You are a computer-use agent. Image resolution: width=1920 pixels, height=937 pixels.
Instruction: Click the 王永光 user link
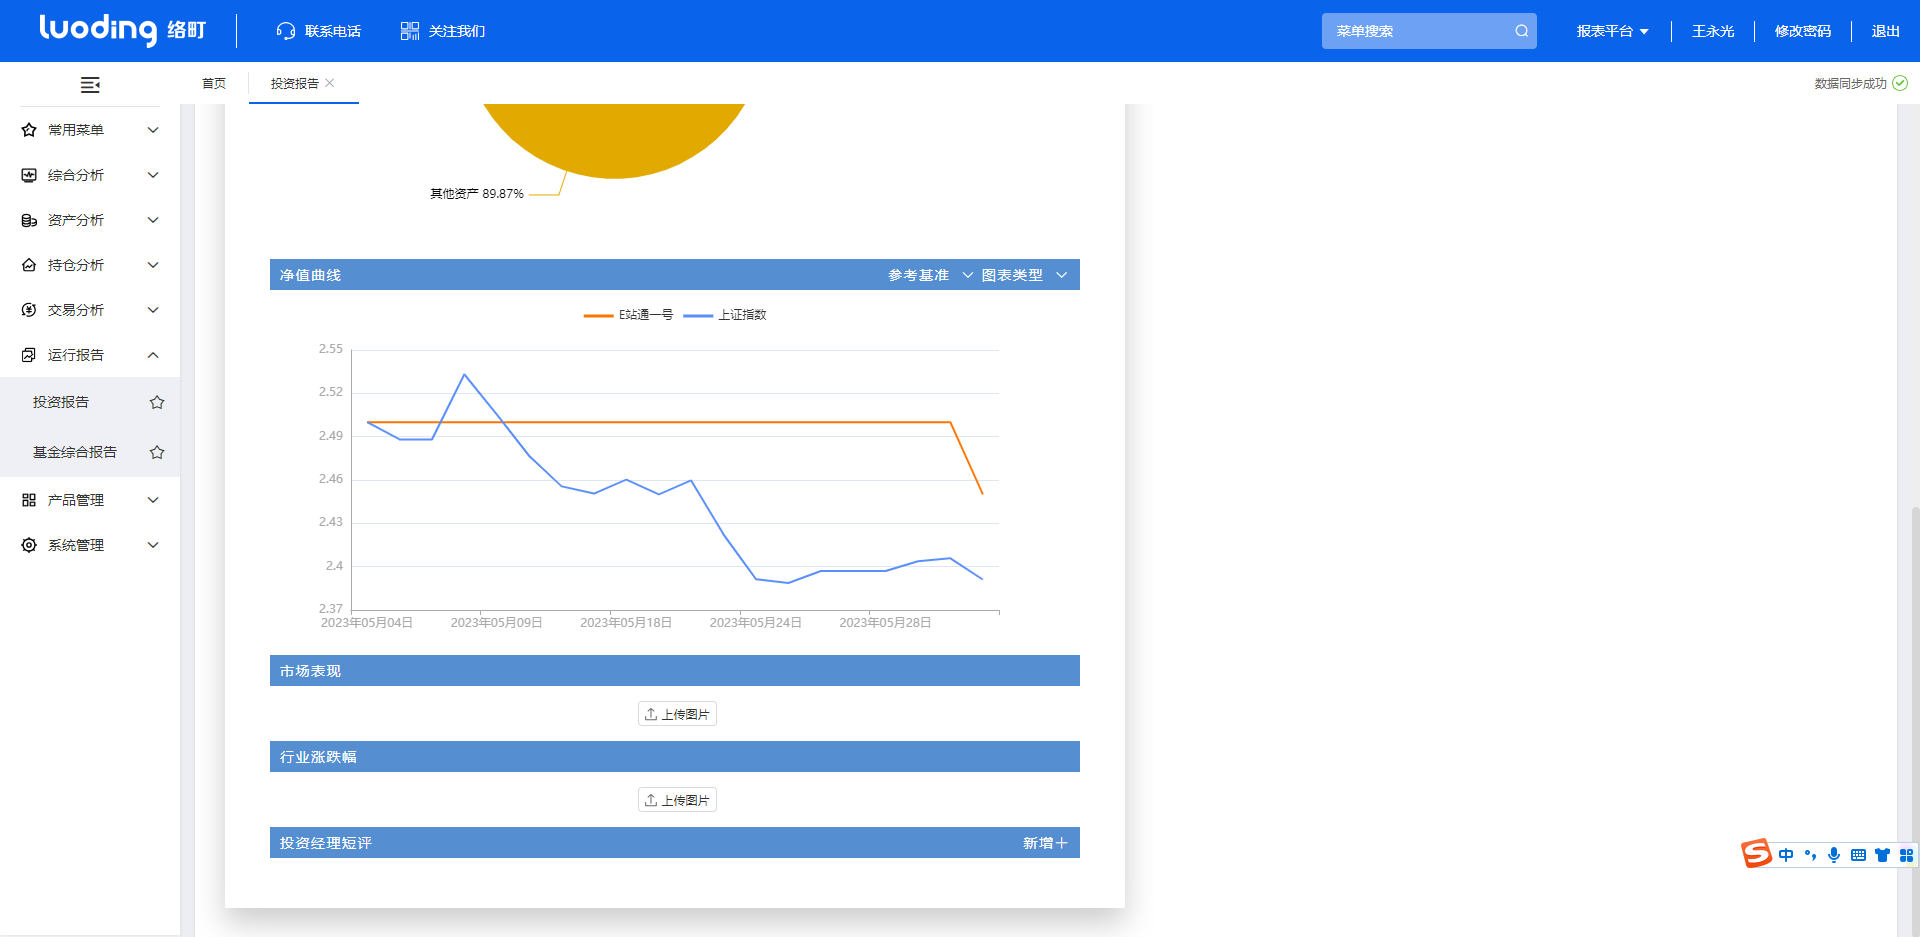(1713, 31)
